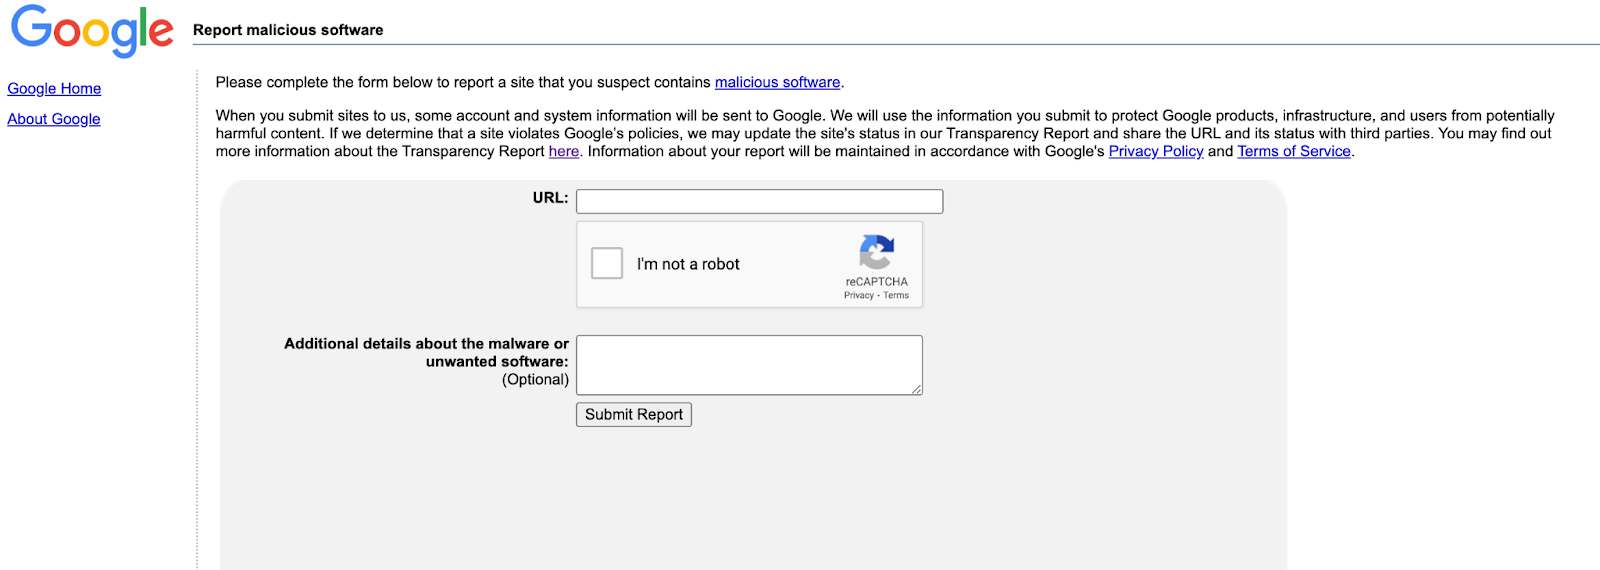
Task: Click the textarea resize handle corner
Action: click(x=916, y=389)
